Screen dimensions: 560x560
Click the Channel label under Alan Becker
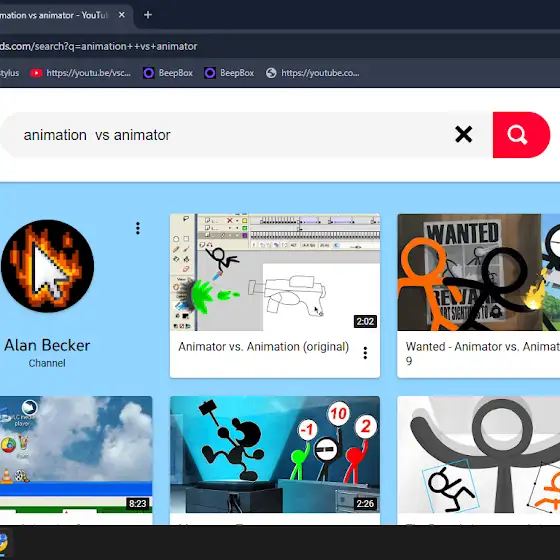click(x=47, y=363)
